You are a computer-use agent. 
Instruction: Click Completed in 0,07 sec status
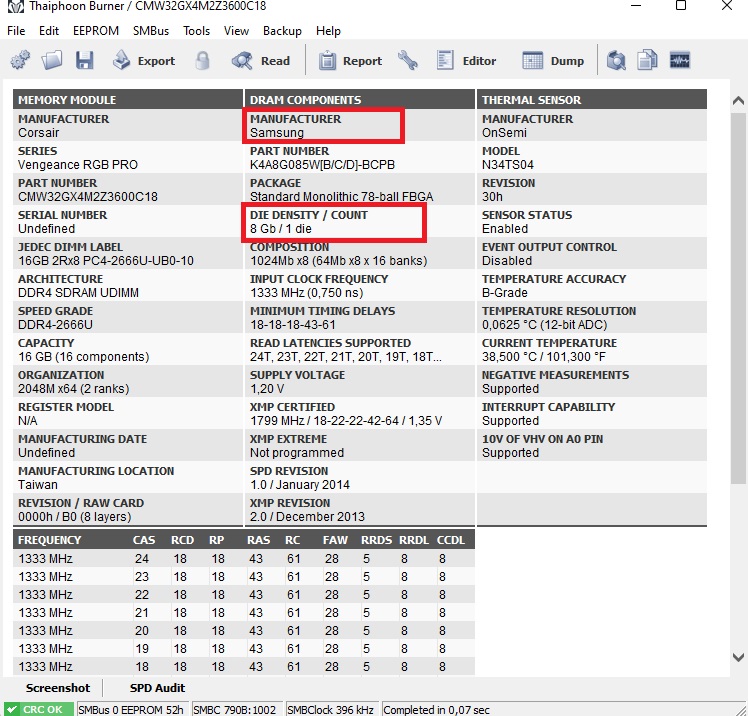pos(436,709)
